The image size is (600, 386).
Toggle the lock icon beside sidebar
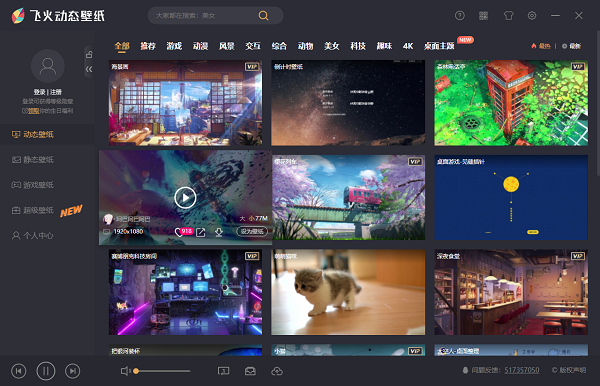click(89, 54)
